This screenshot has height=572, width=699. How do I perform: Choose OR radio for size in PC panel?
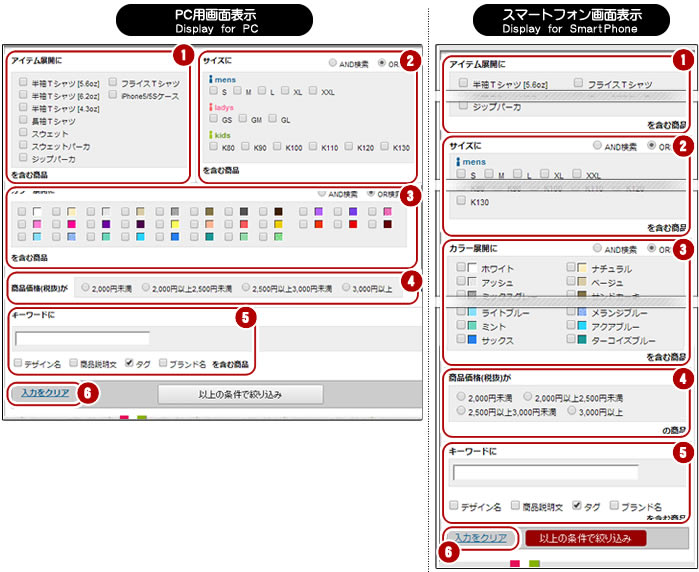pyautogui.click(x=382, y=63)
